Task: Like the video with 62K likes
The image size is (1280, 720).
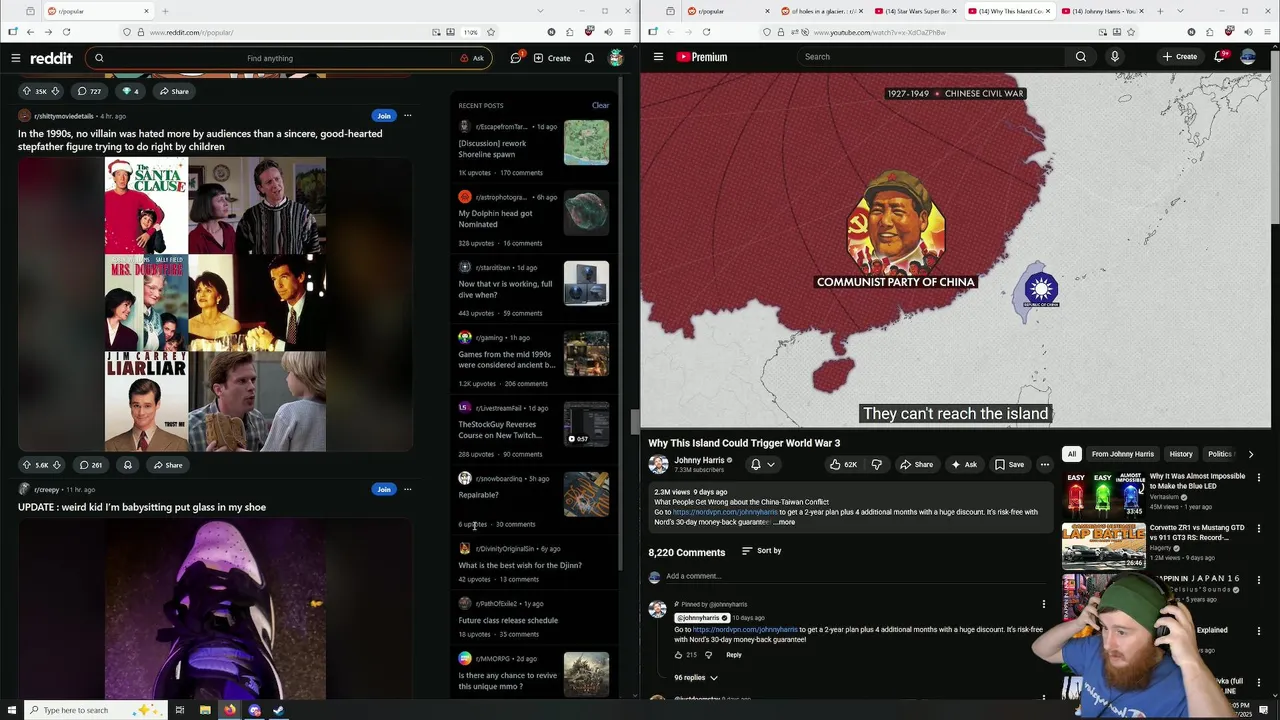Action: pos(843,464)
